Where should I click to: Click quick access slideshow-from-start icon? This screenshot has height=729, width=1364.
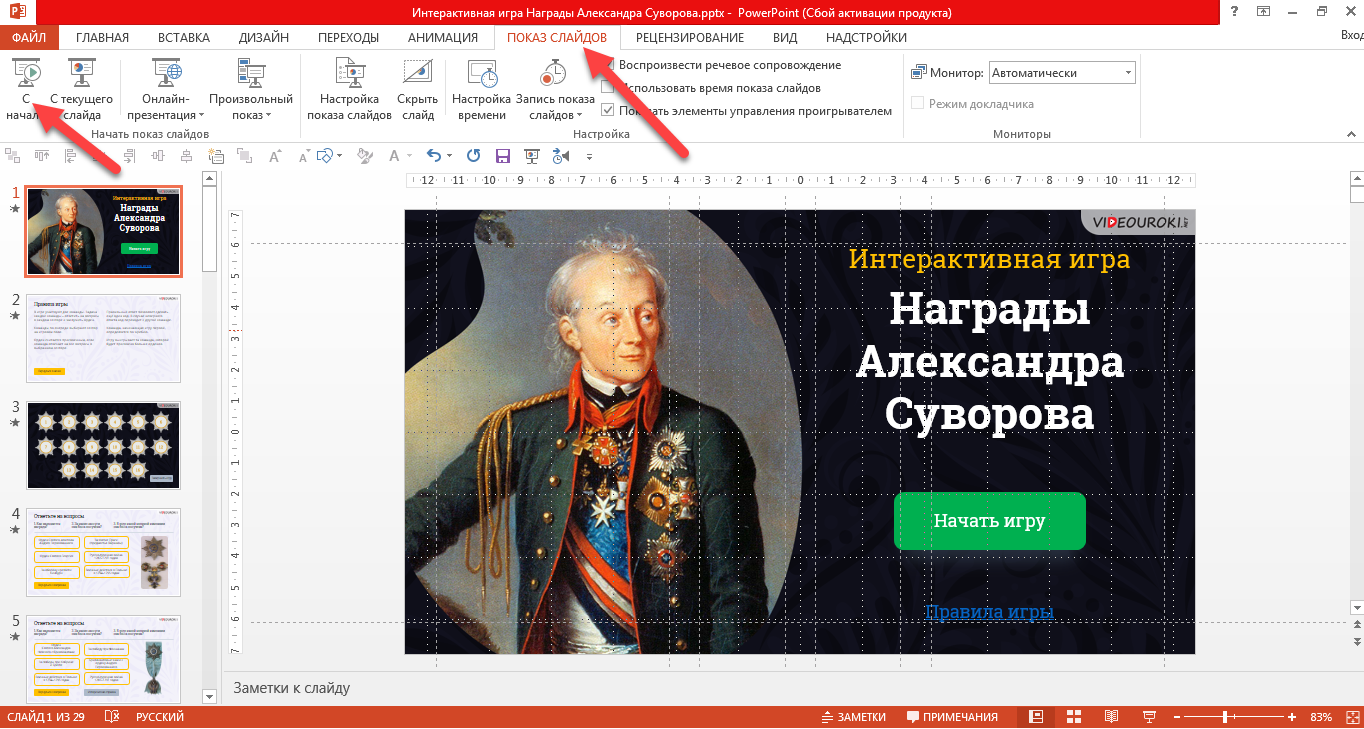pyautogui.click(x=532, y=156)
